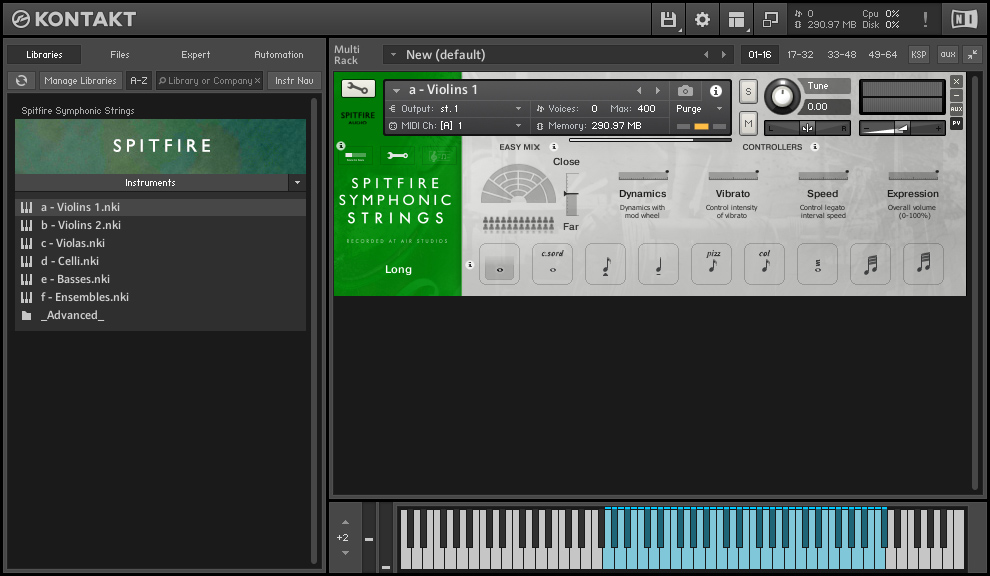Open the MIDI channel dropdown
This screenshot has height=576, width=990.
coord(518,126)
